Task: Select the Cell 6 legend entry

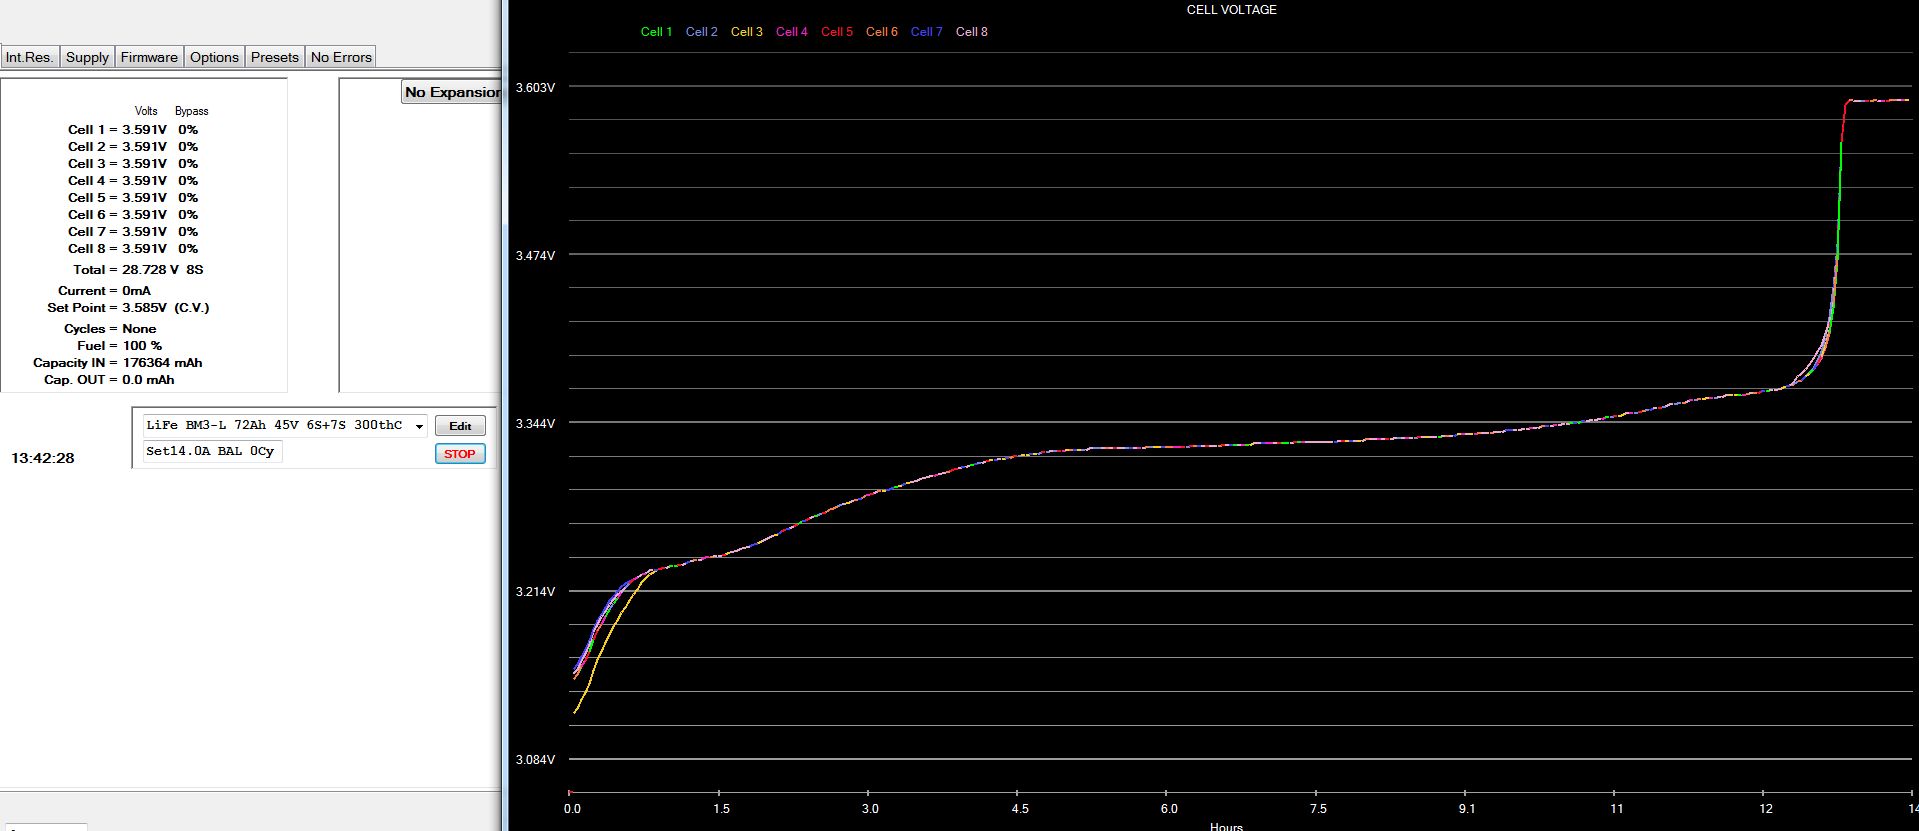Action: (881, 32)
